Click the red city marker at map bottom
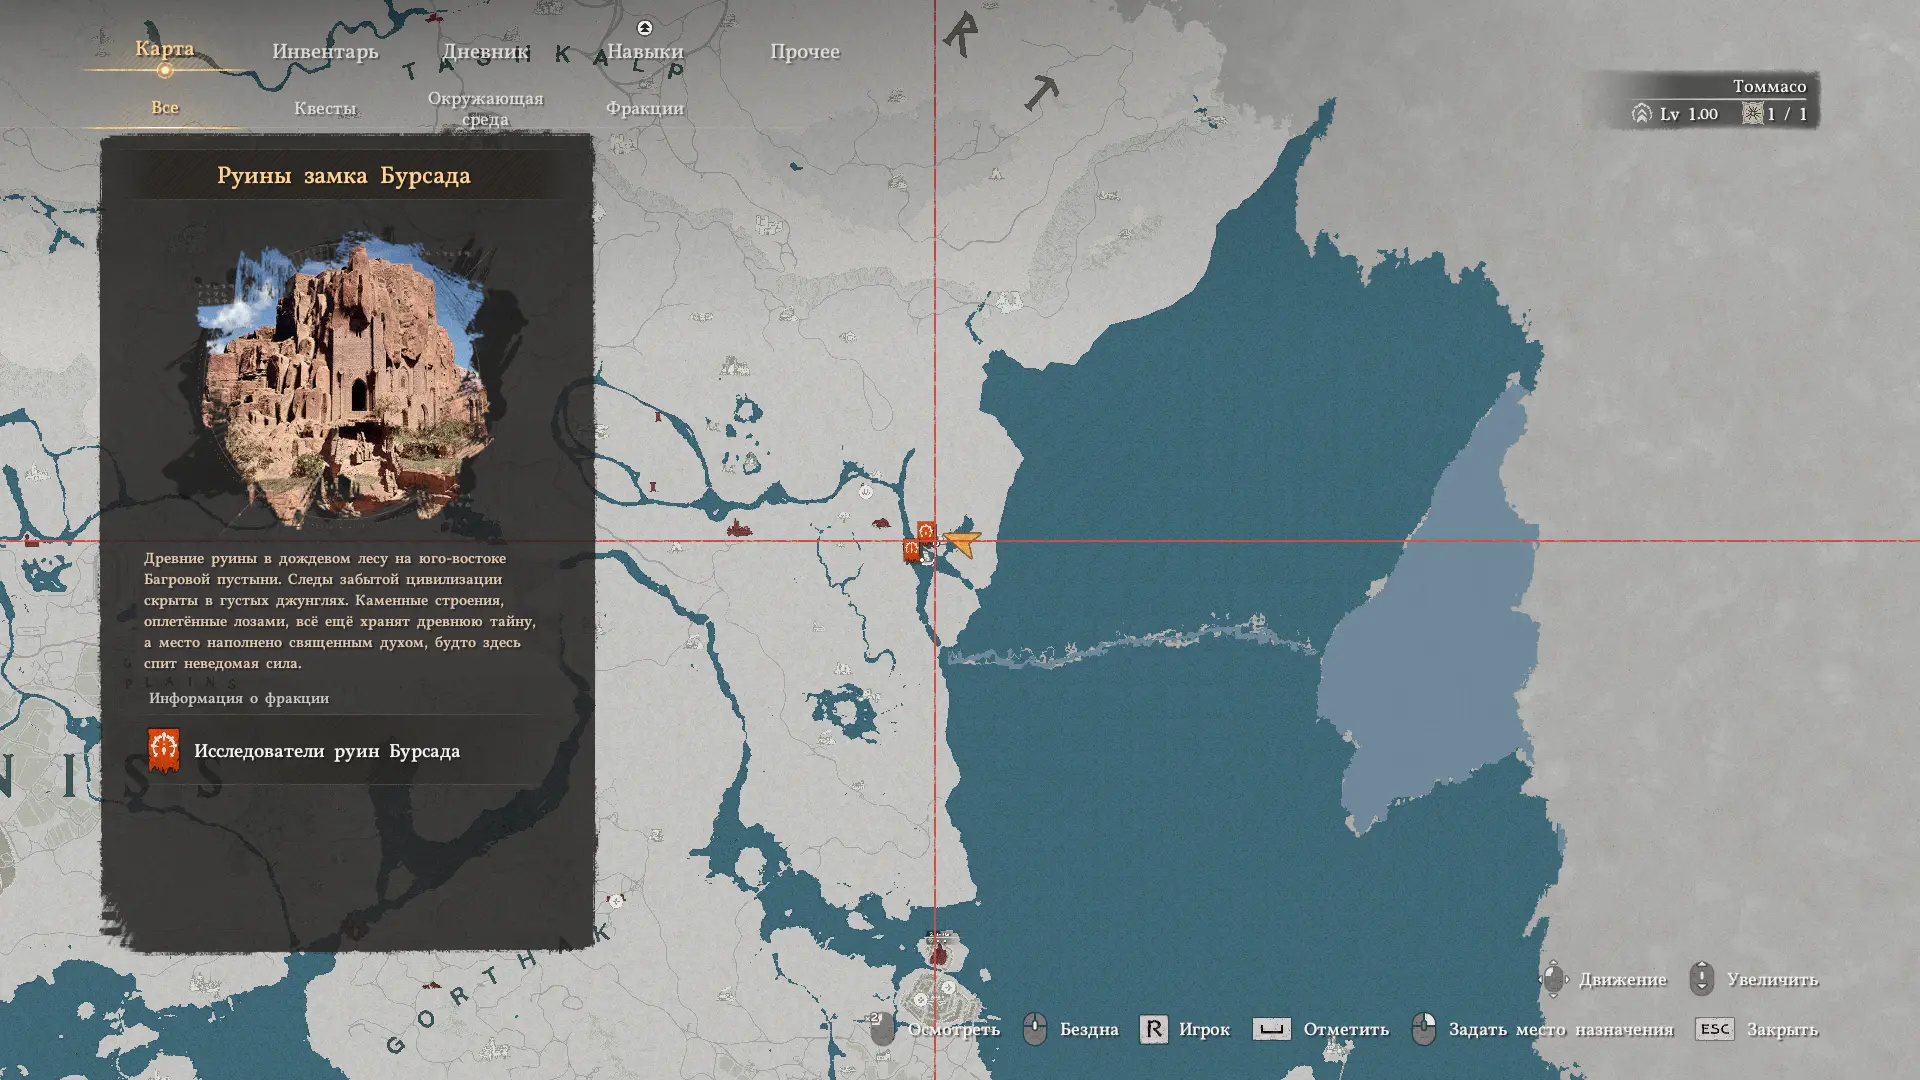 pyautogui.click(x=938, y=955)
